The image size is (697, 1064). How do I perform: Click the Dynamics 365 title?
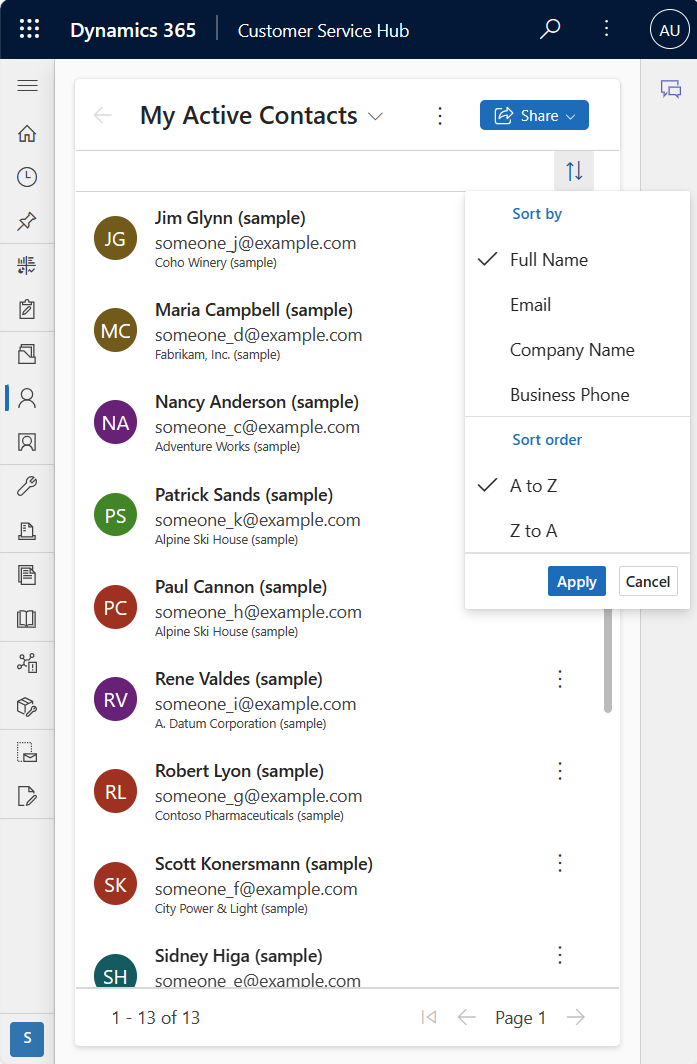point(133,31)
